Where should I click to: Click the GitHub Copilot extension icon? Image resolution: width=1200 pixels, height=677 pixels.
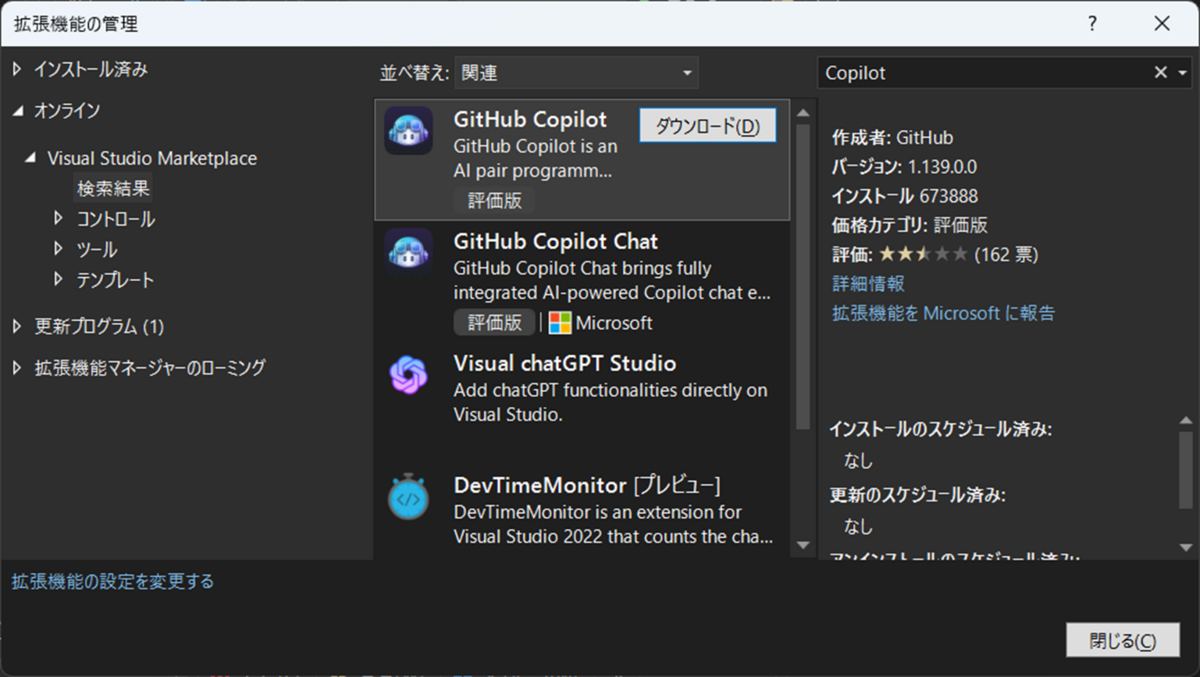point(408,131)
